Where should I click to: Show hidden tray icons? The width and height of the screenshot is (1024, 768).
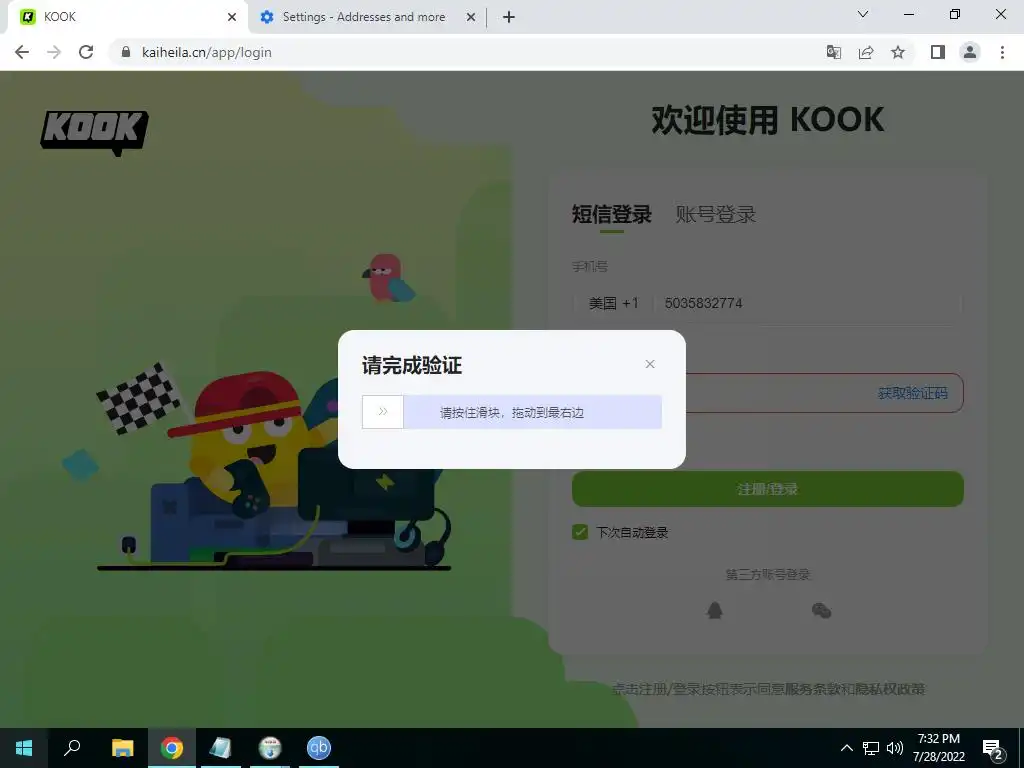click(x=846, y=748)
